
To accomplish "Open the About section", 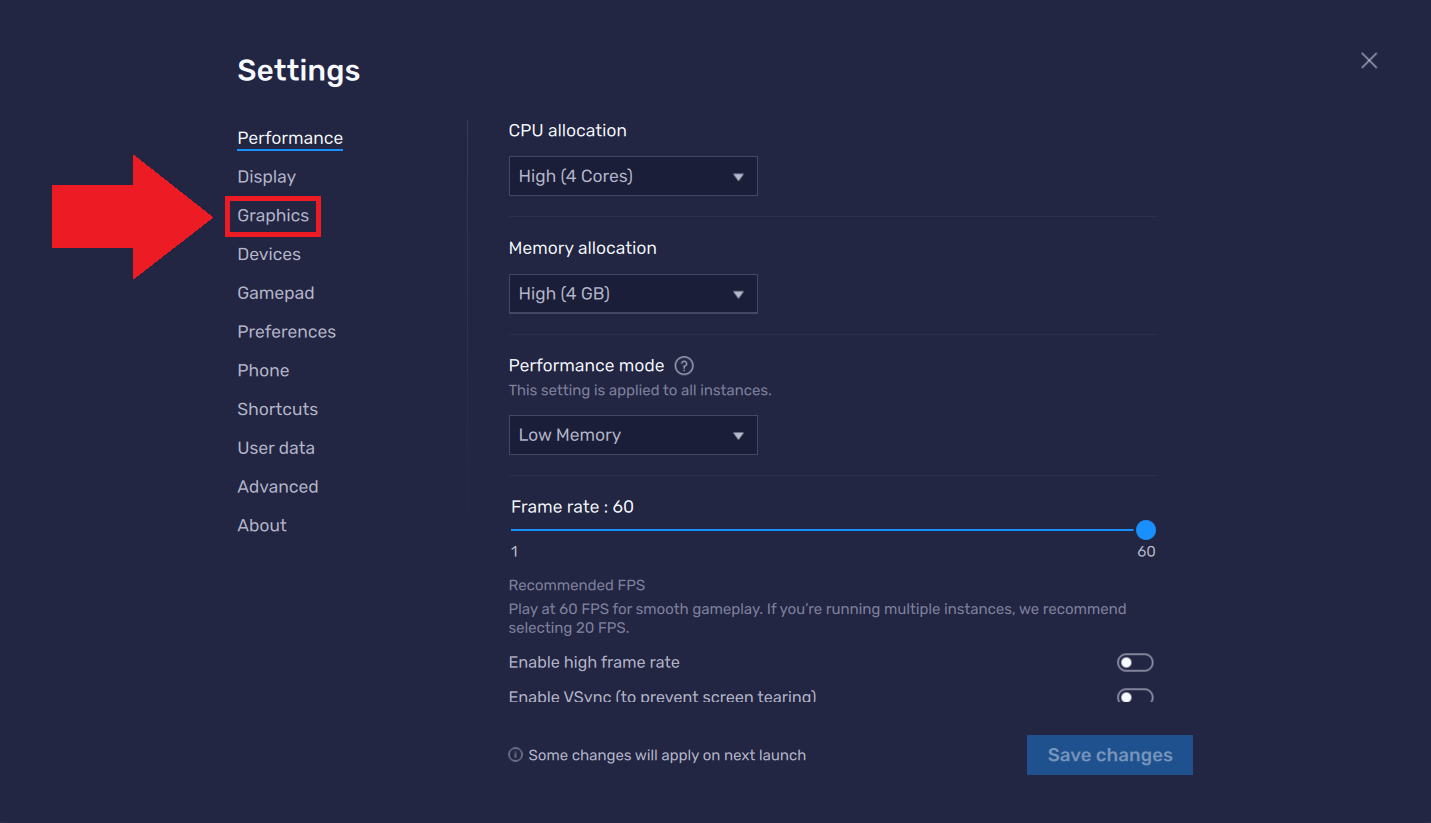I will click(262, 525).
